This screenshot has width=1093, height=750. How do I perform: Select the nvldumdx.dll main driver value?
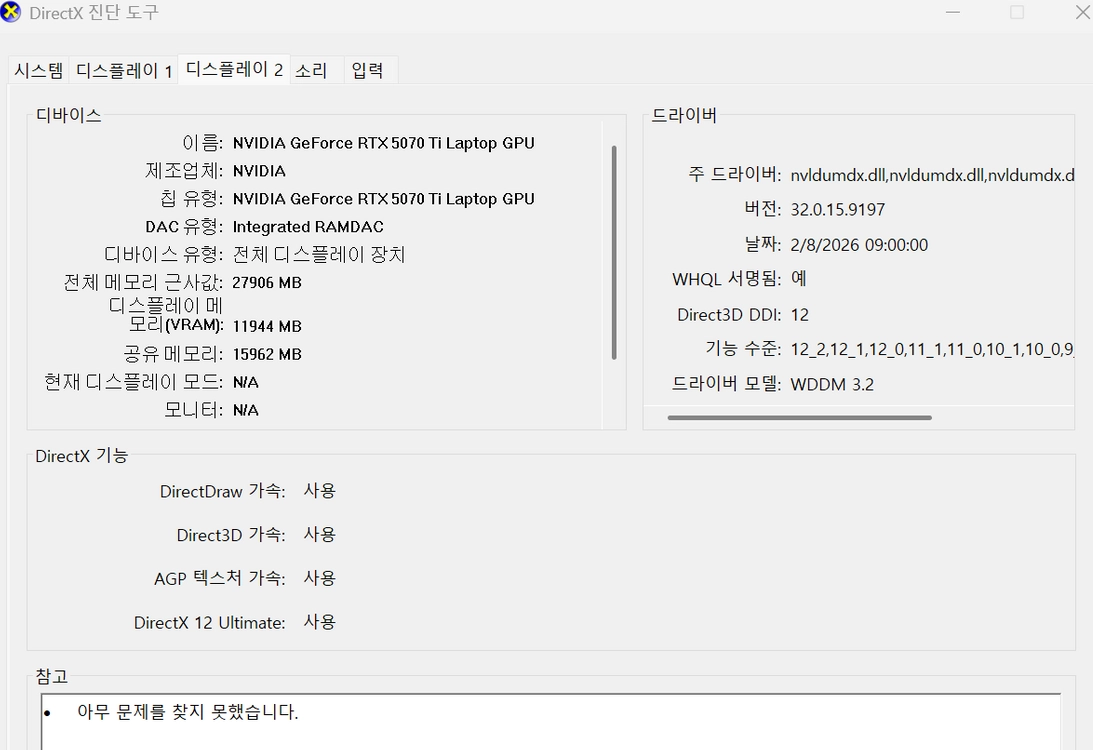pos(932,175)
